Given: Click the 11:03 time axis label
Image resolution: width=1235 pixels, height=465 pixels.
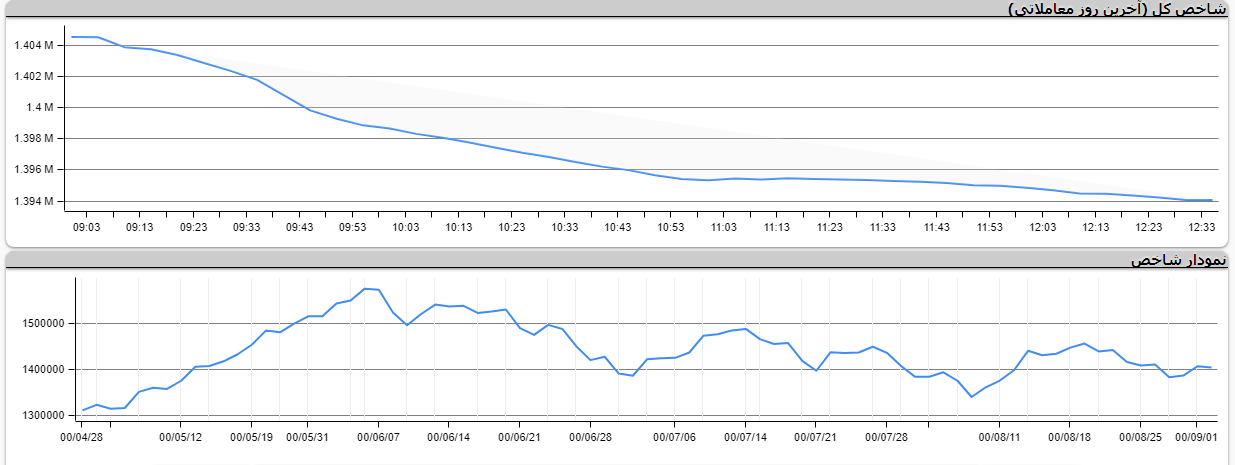Looking at the screenshot, I should pos(724,227).
